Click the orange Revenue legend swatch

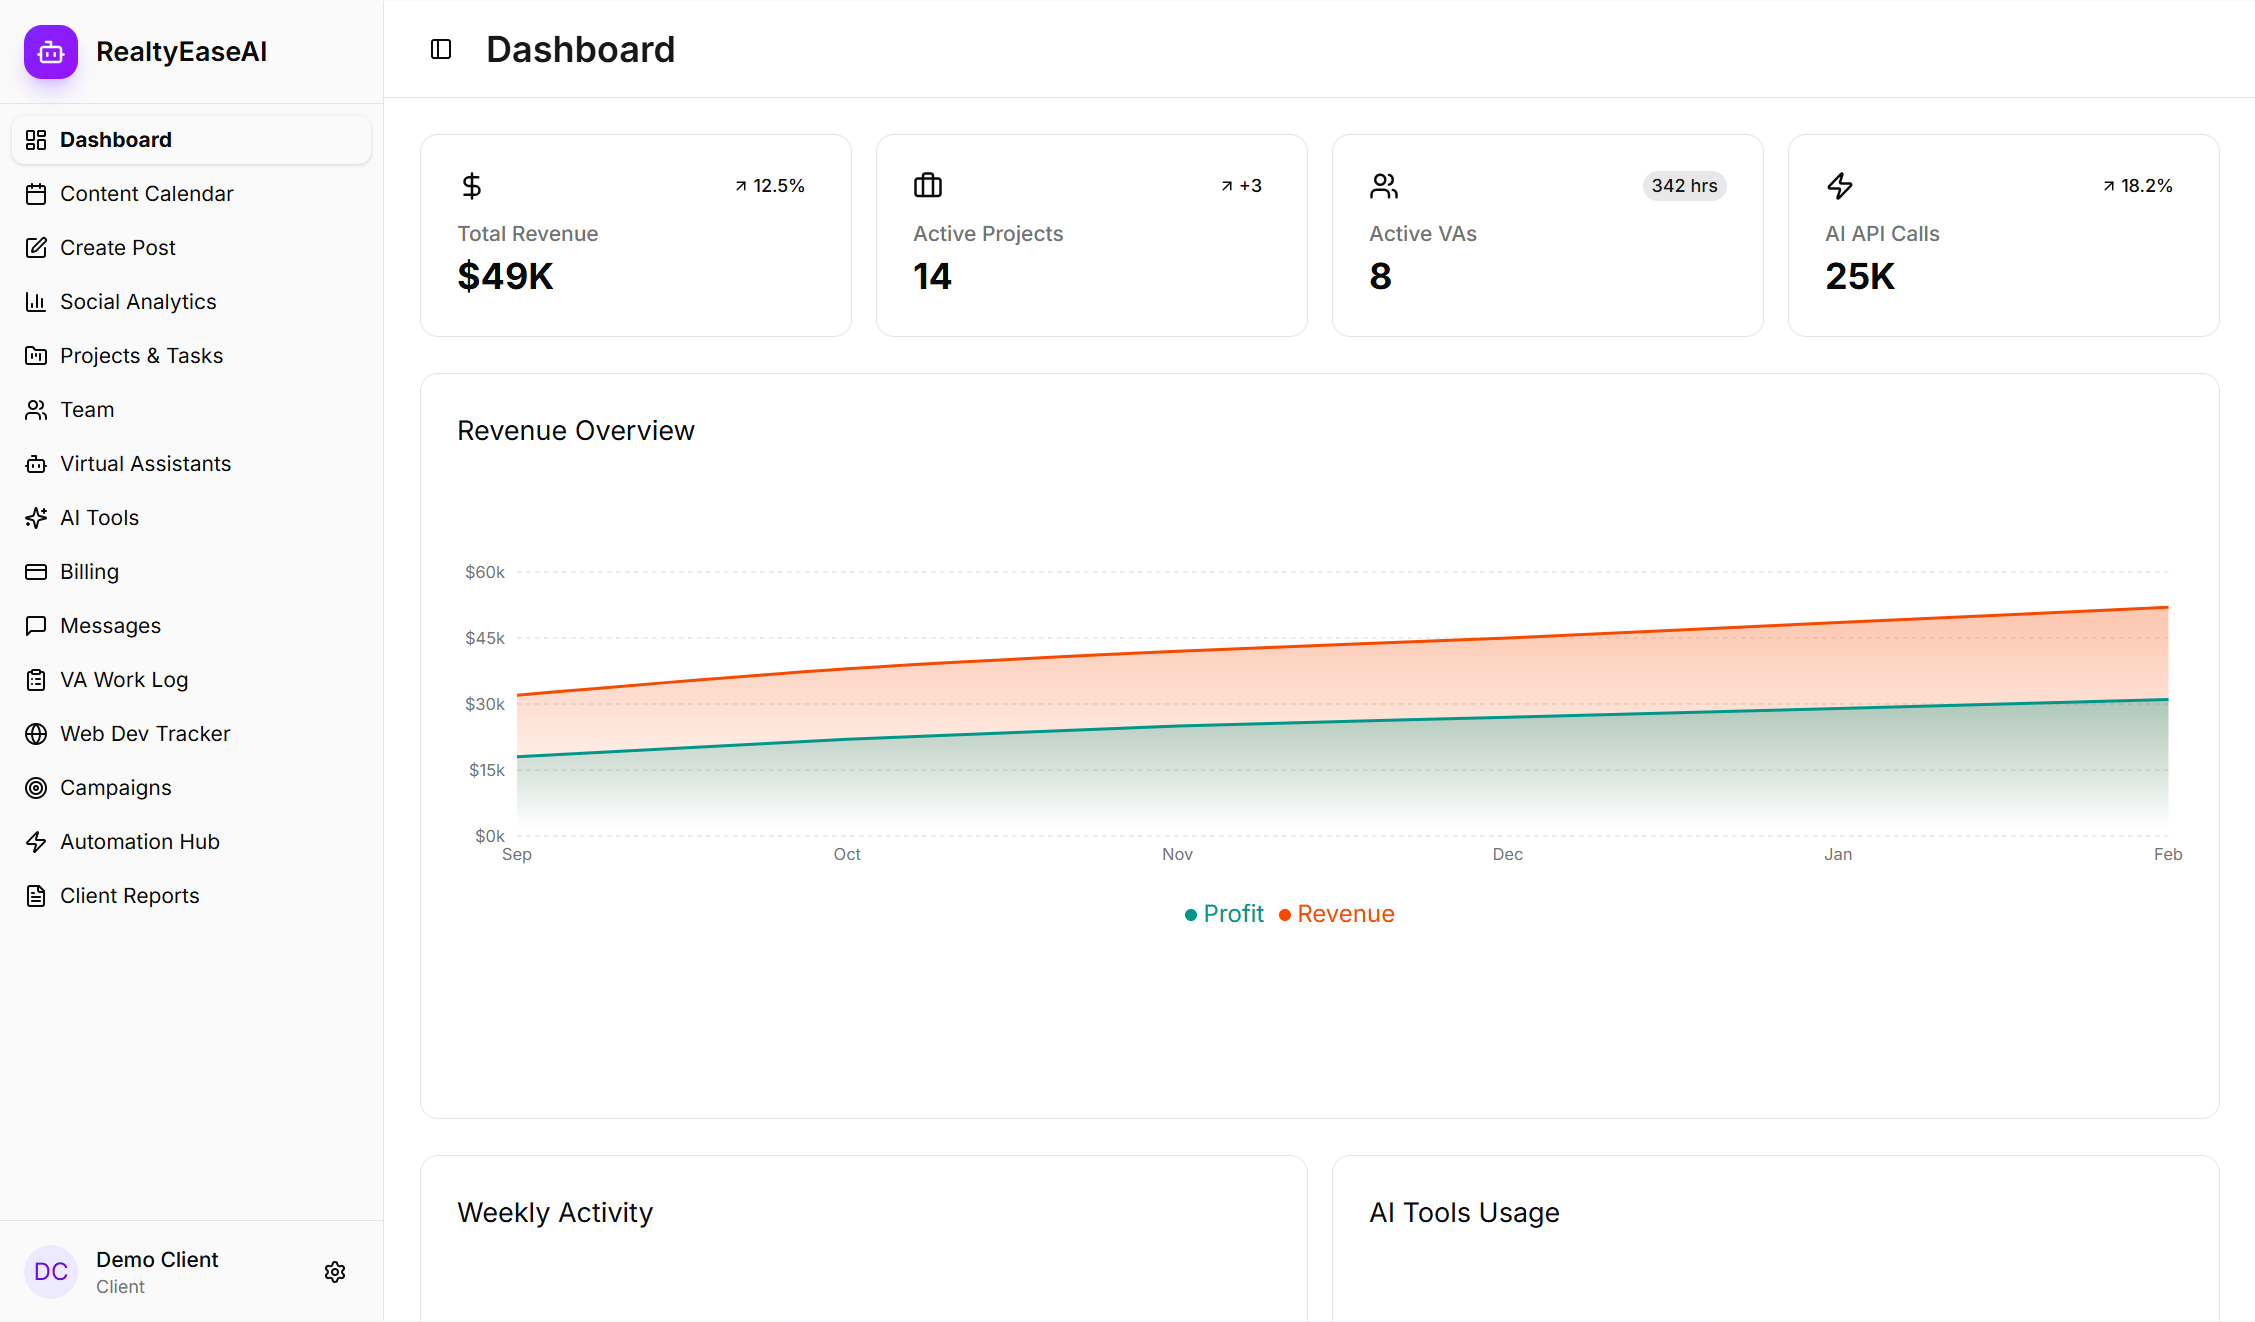[1285, 913]
